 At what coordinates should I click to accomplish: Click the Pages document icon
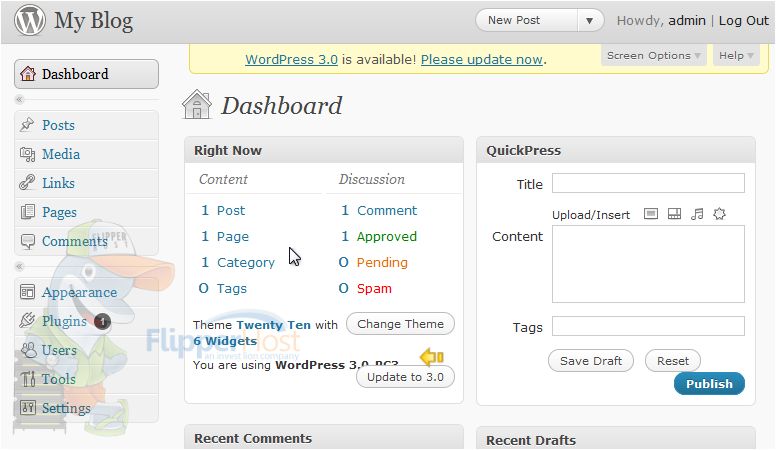28,212
